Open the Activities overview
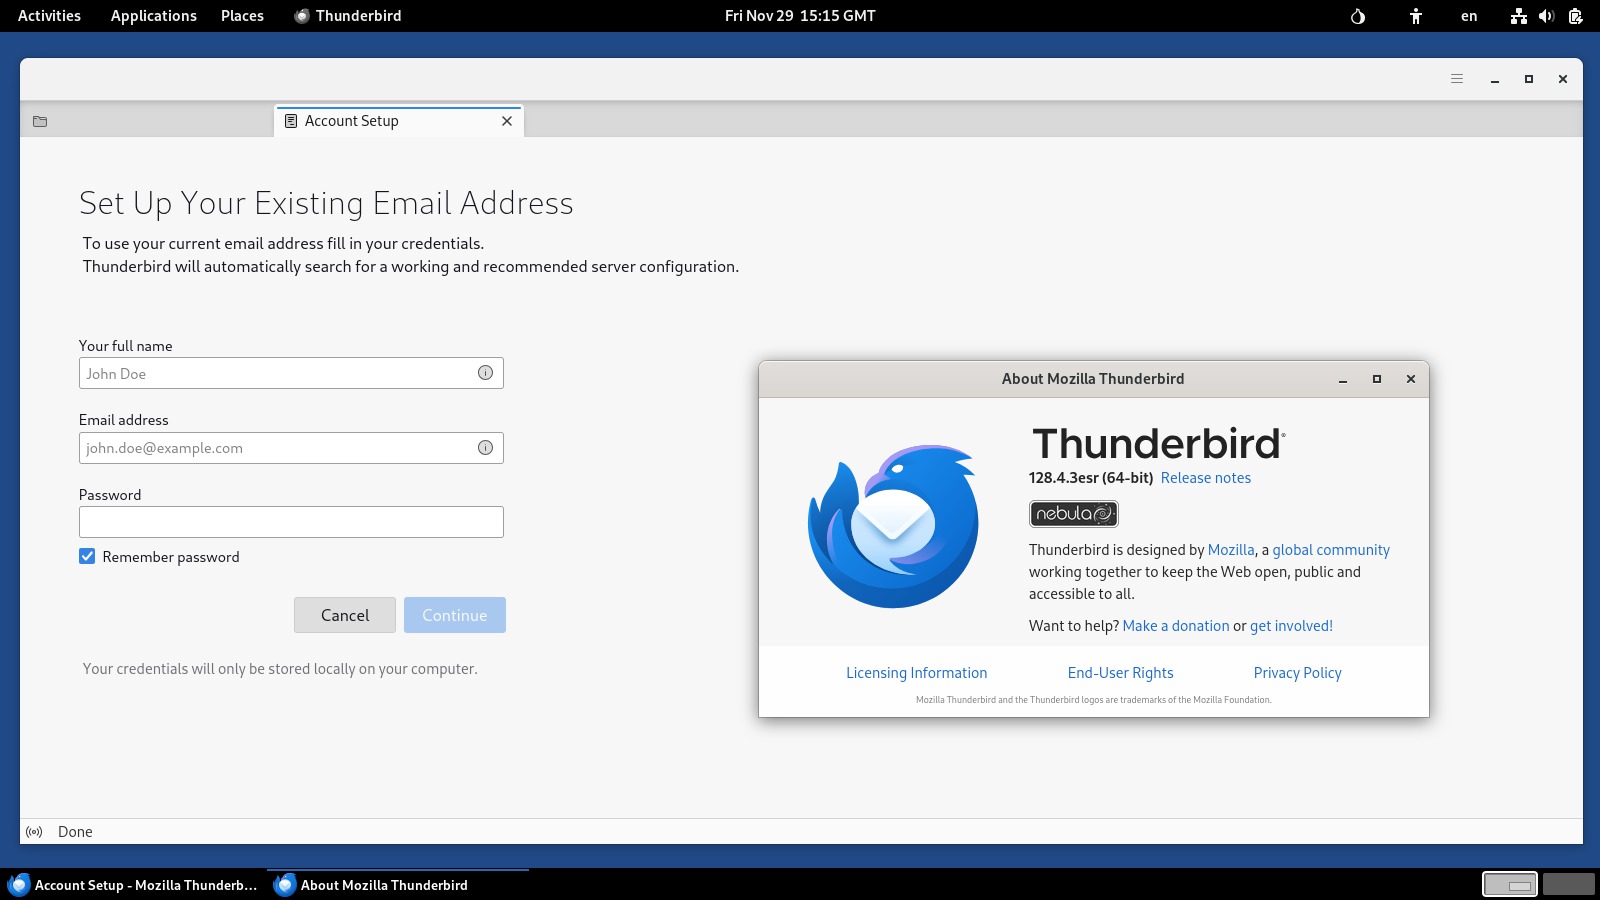 click(49, 16)
